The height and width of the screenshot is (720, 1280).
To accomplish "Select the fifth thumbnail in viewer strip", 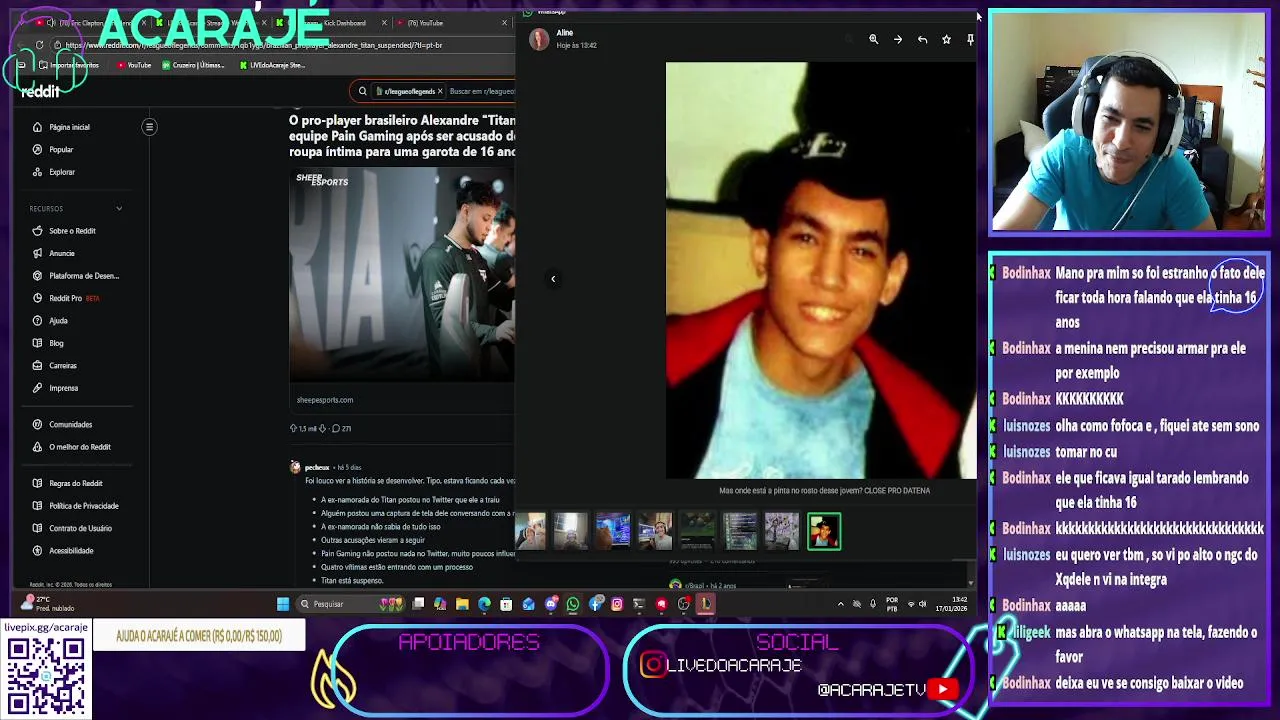I will [x=698, y=531].
